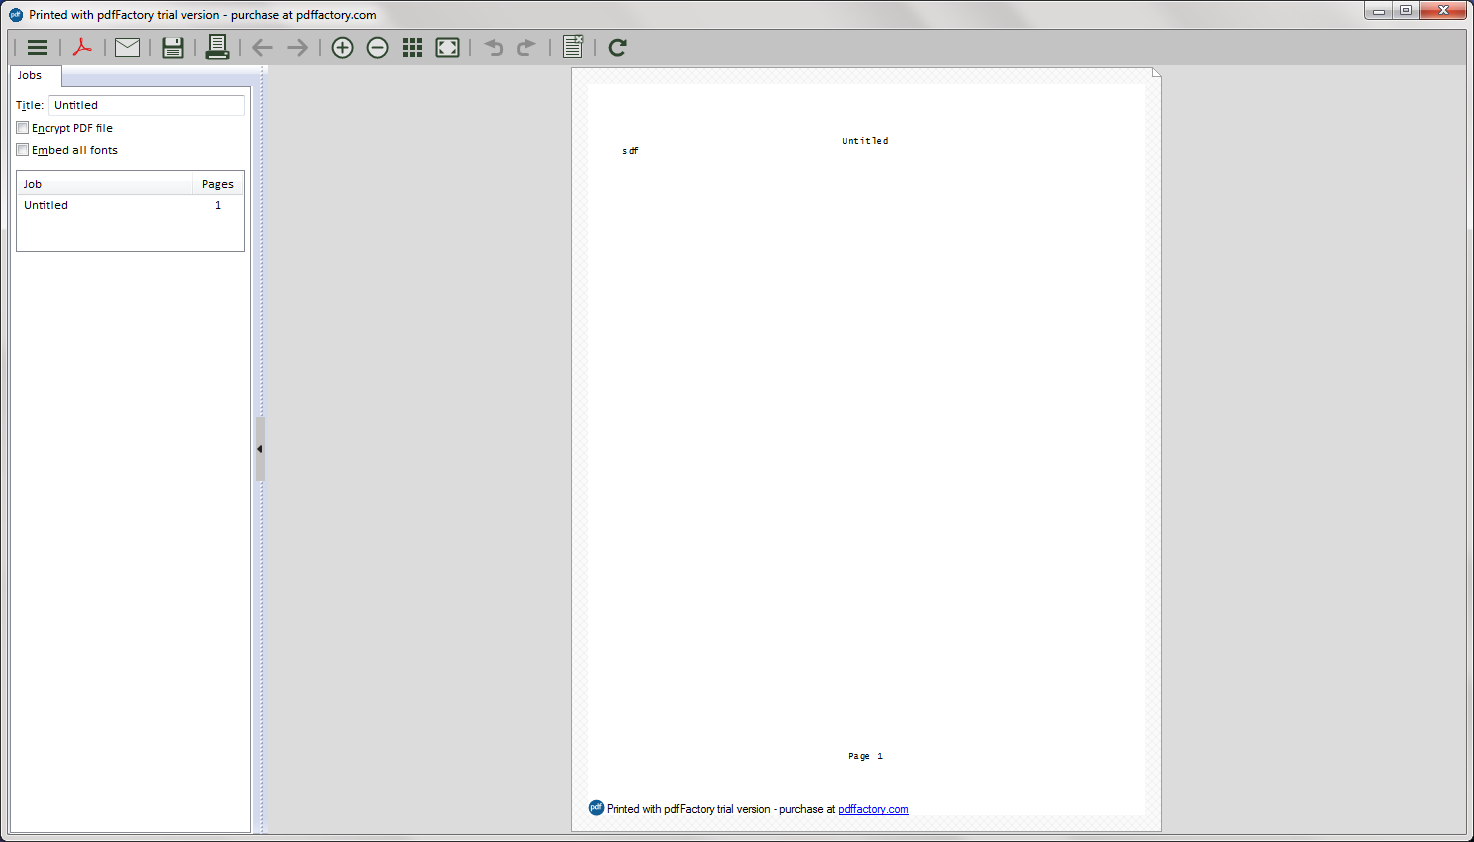Select the Untitled job row
Viewport: 1474px width, 842px height.
(x=130, y=205)
